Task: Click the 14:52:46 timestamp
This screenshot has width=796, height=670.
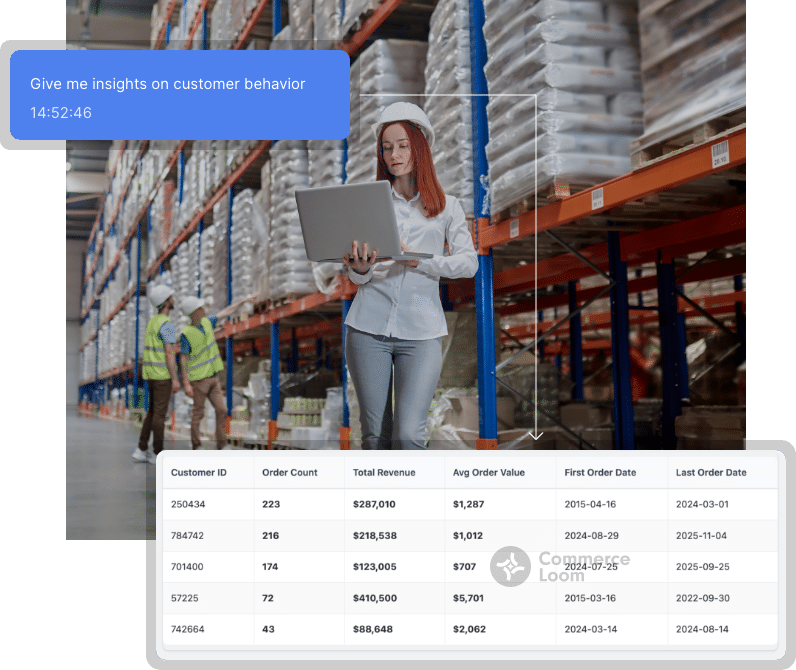Action: 61,113
